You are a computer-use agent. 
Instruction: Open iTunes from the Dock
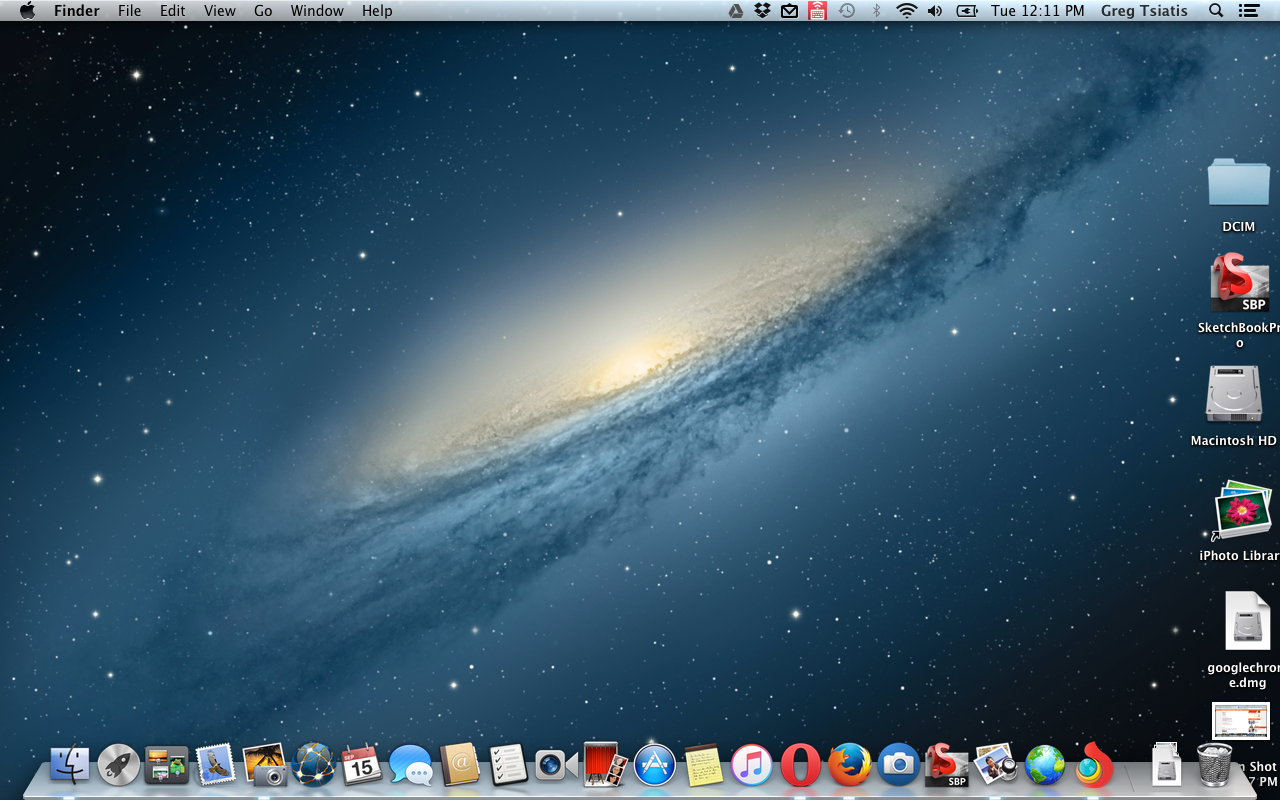[x=752, y=766]
